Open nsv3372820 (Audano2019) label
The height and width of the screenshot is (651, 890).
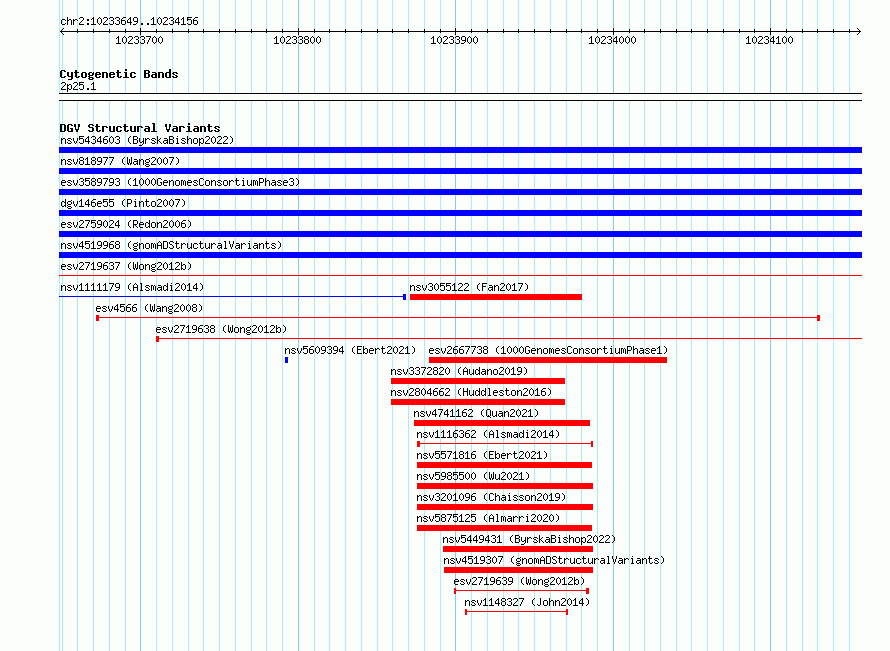459,371
